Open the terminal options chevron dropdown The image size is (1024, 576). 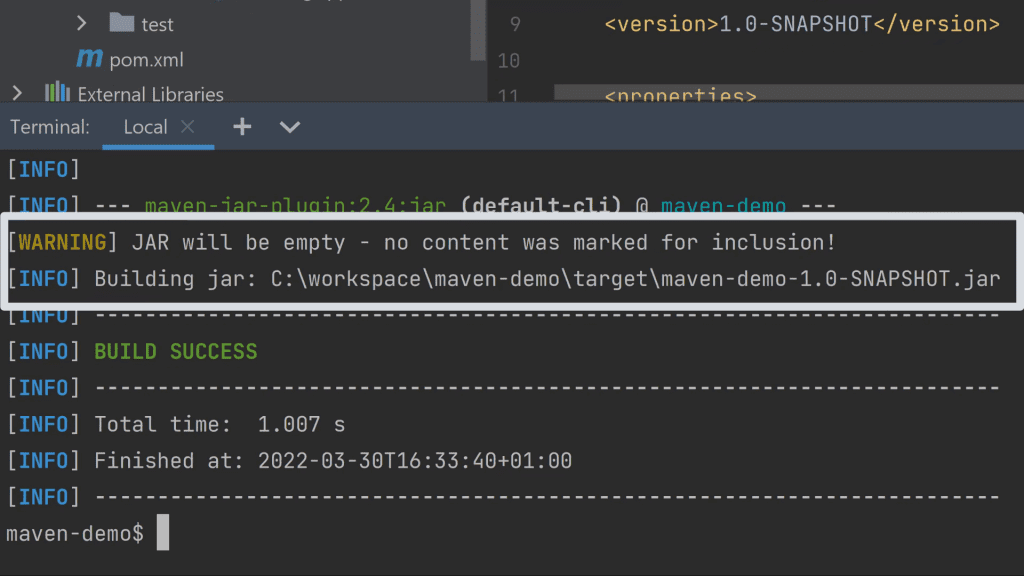click(x=289, y=127)
